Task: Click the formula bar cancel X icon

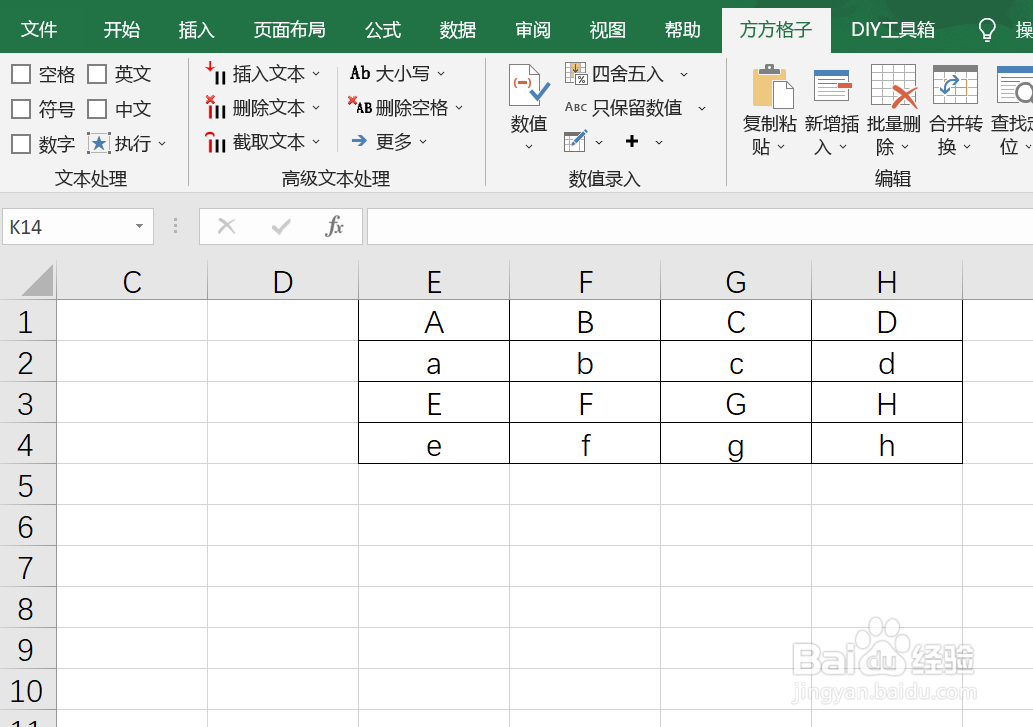Action: (227, 227)
